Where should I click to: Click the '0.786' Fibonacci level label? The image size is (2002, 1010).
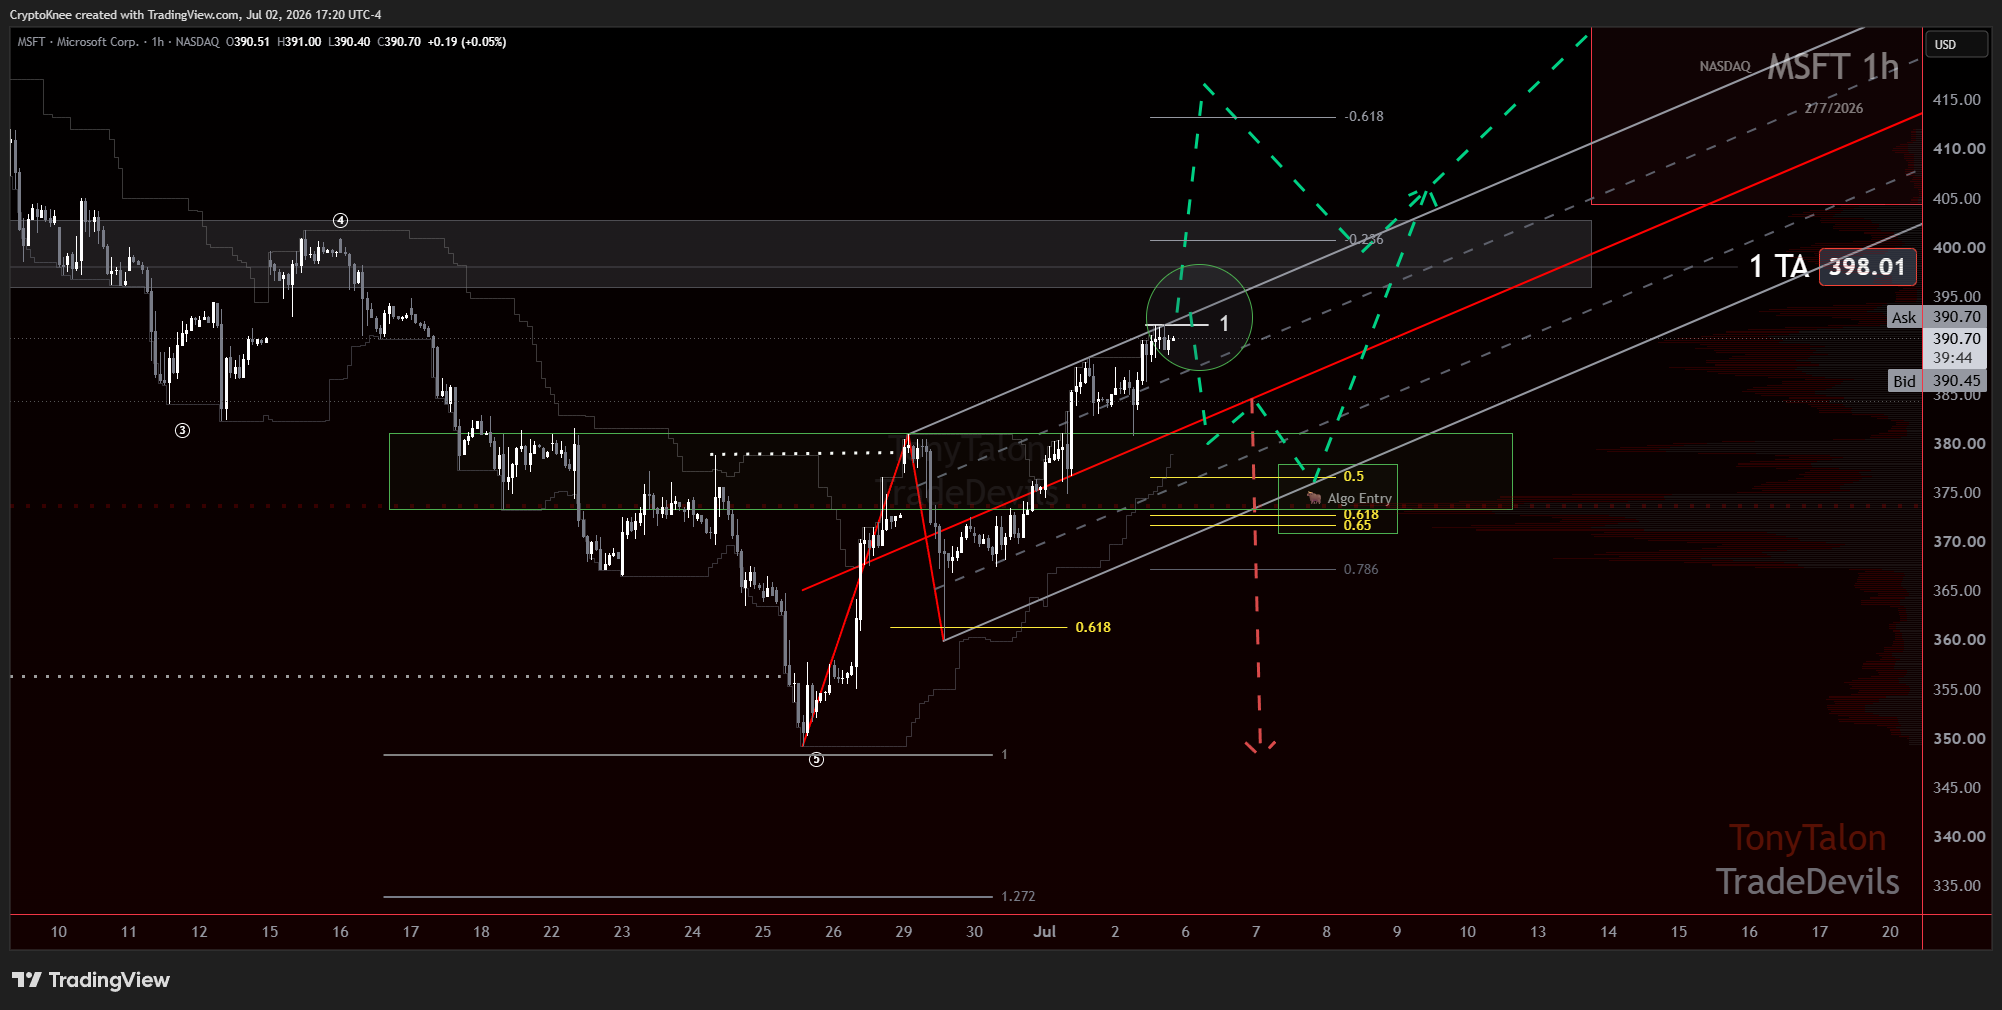coord(1360,569)
